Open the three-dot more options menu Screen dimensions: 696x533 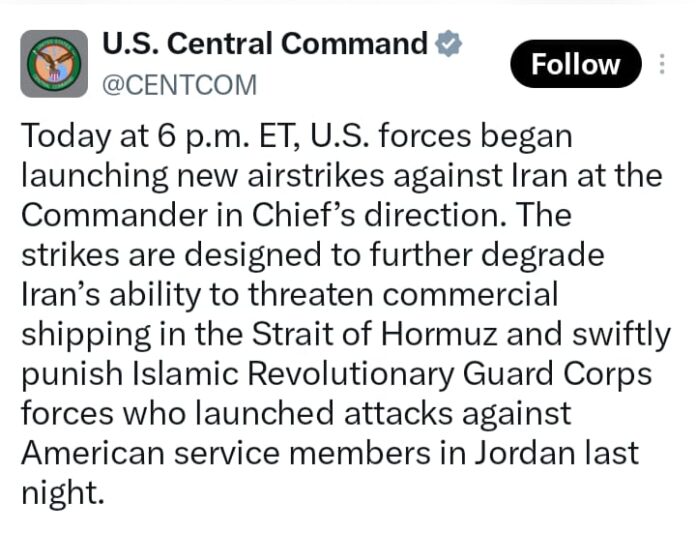pyautogui.click(x=662, y=64)
